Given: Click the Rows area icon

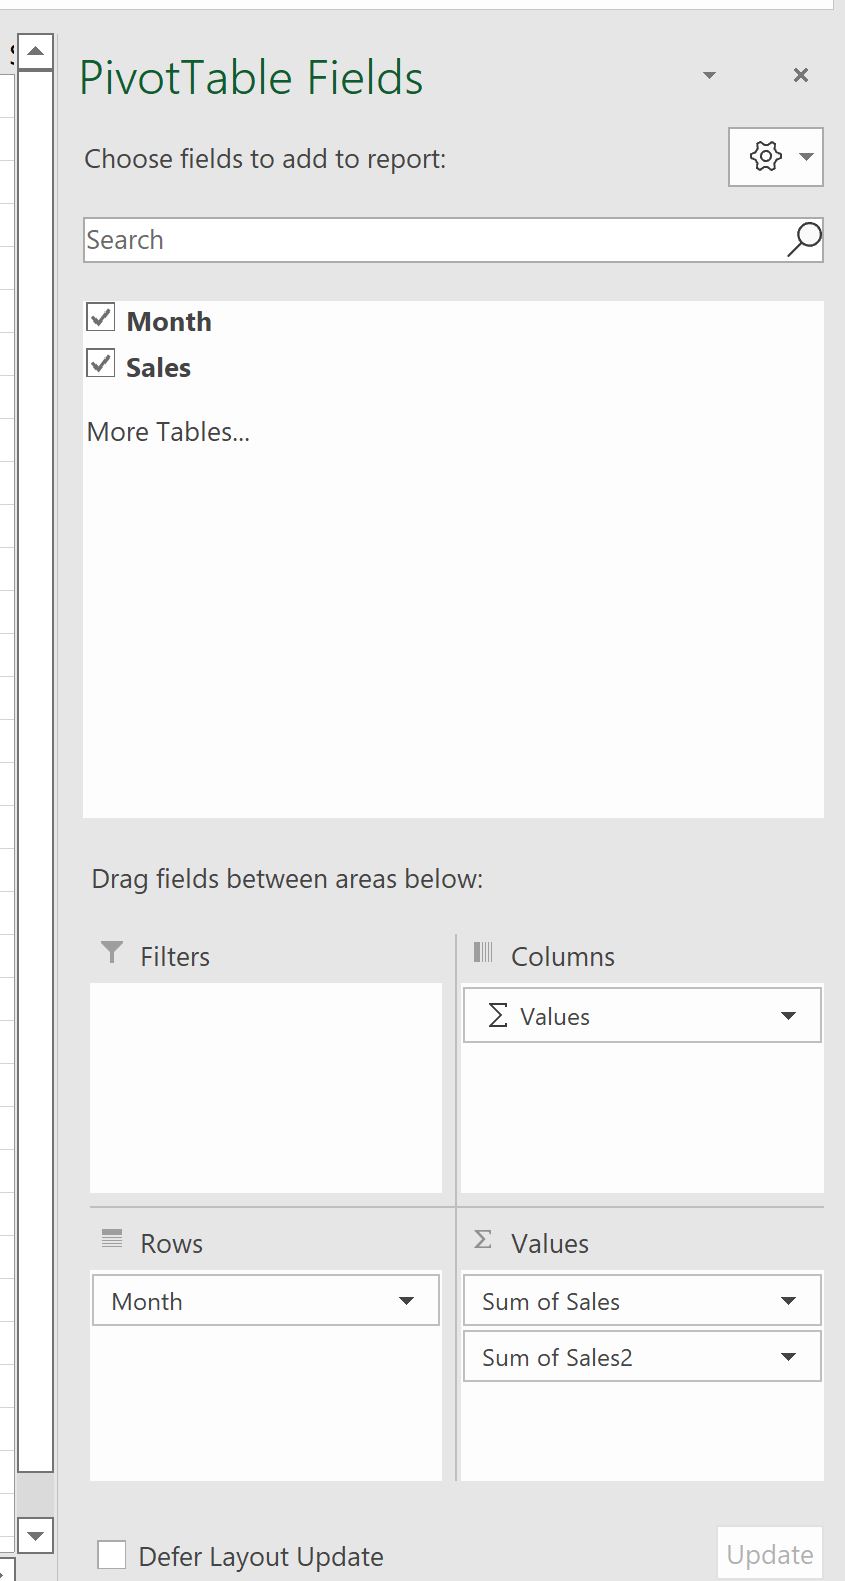Looking at the screenshot, I should (x=110, y=1240).
